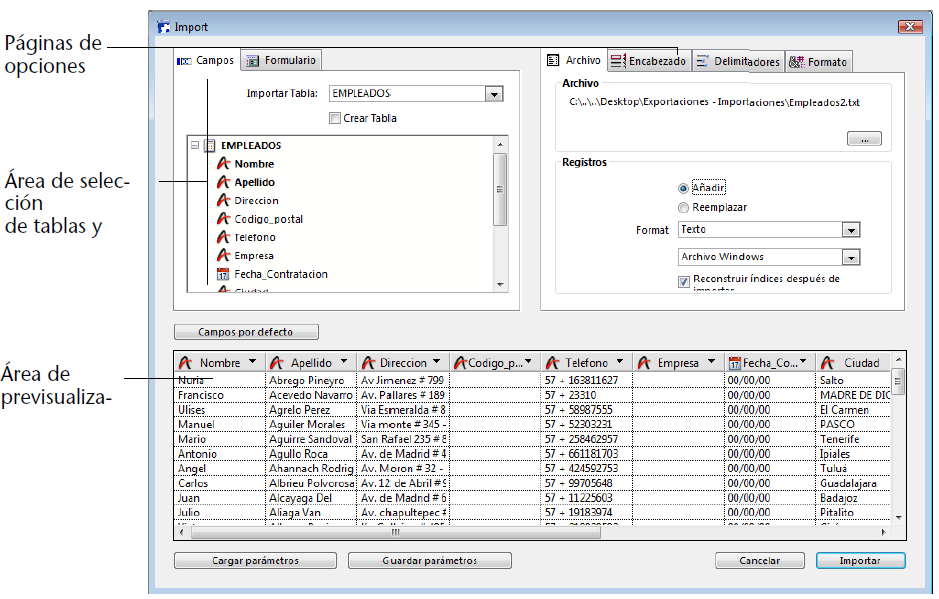This screenshot has width=939, height=599.
Task: Select the Añadir radio button
Action: tap(683, 188)
